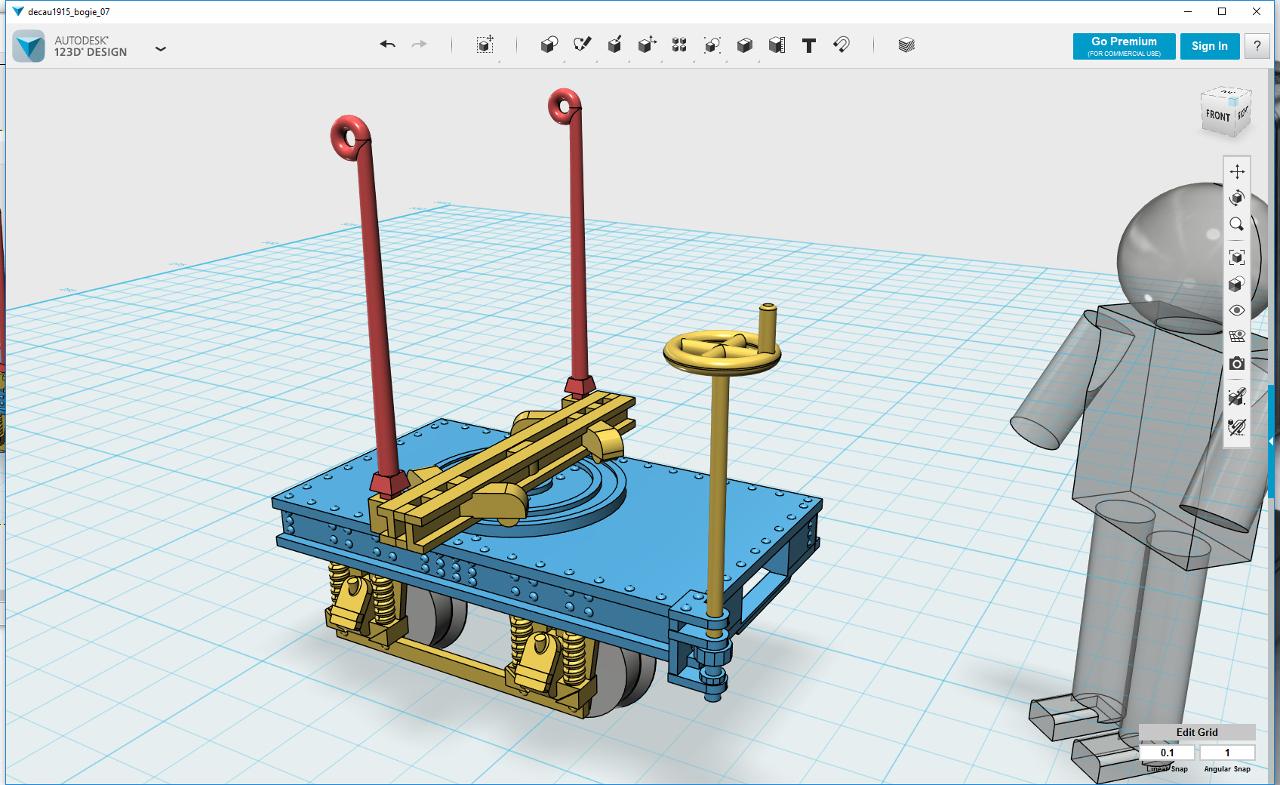Viewport: 1280px width, 785px height.
Task: Select the Measure tool icon
Action: pos(777,45)
